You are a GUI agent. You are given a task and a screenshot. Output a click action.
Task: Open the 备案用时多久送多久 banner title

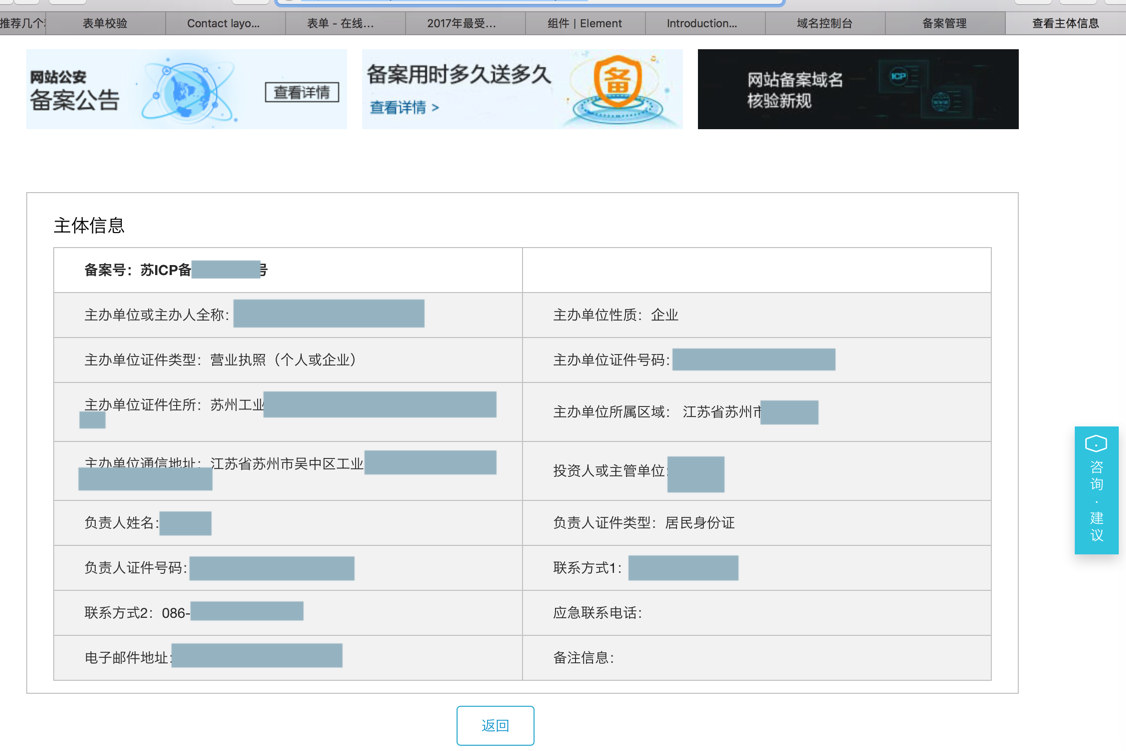459,75
